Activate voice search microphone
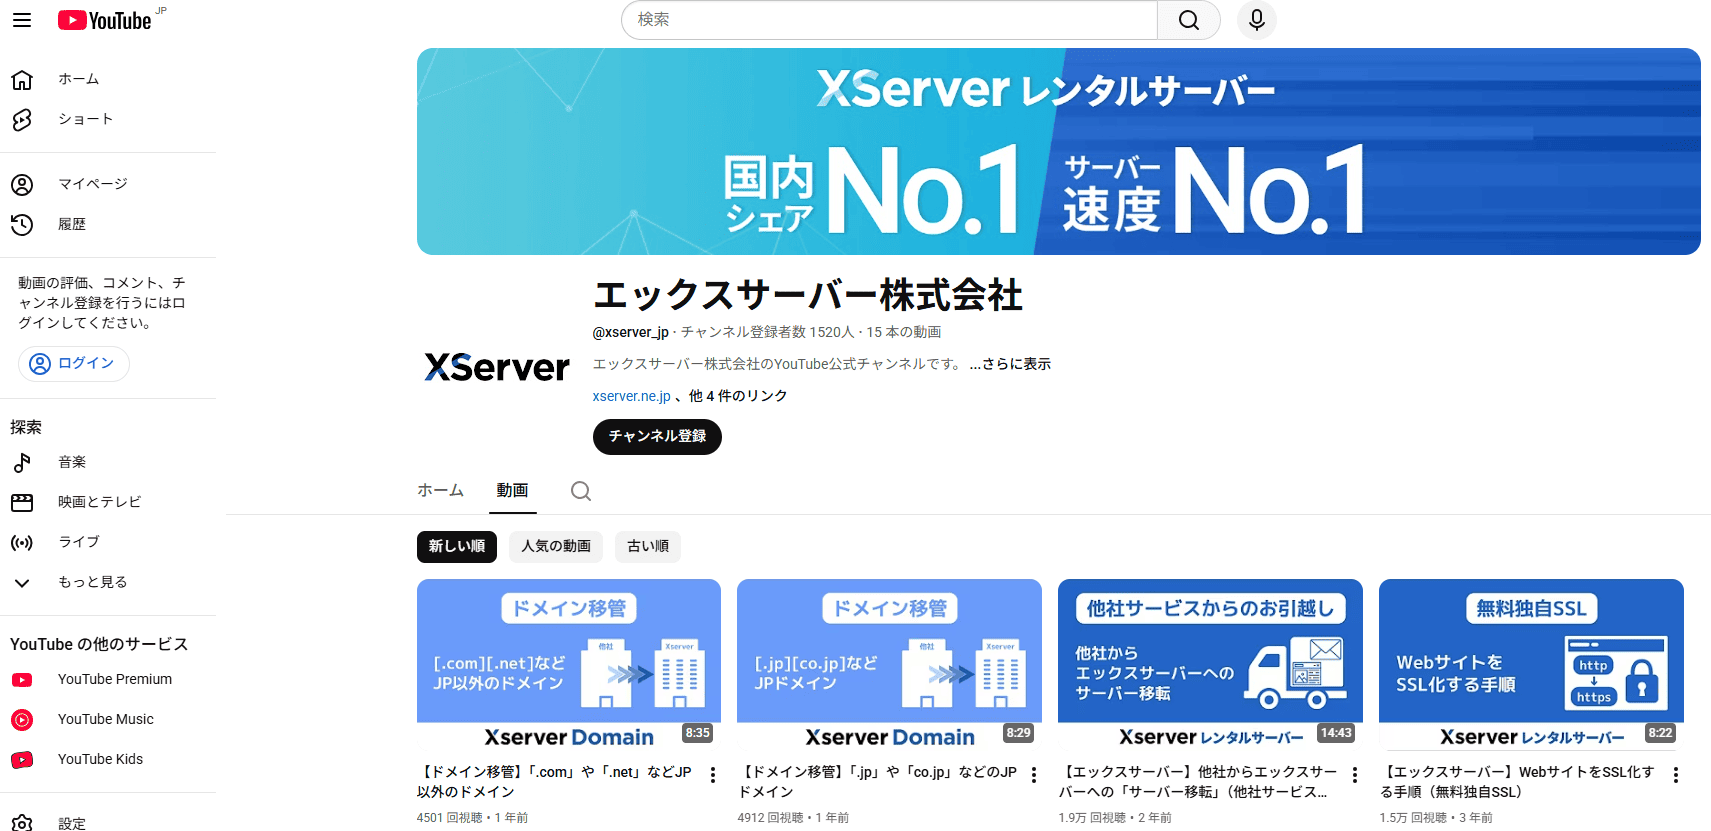This screenshot has width=1711, height=831. (1256, 20)
